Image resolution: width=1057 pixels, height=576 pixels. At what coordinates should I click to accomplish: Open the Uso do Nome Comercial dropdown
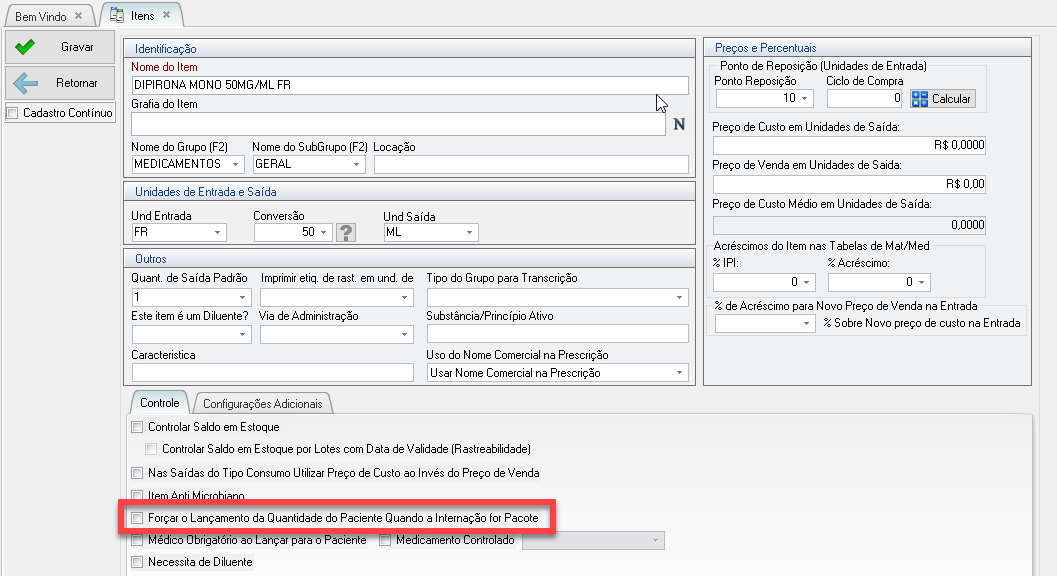680,373
